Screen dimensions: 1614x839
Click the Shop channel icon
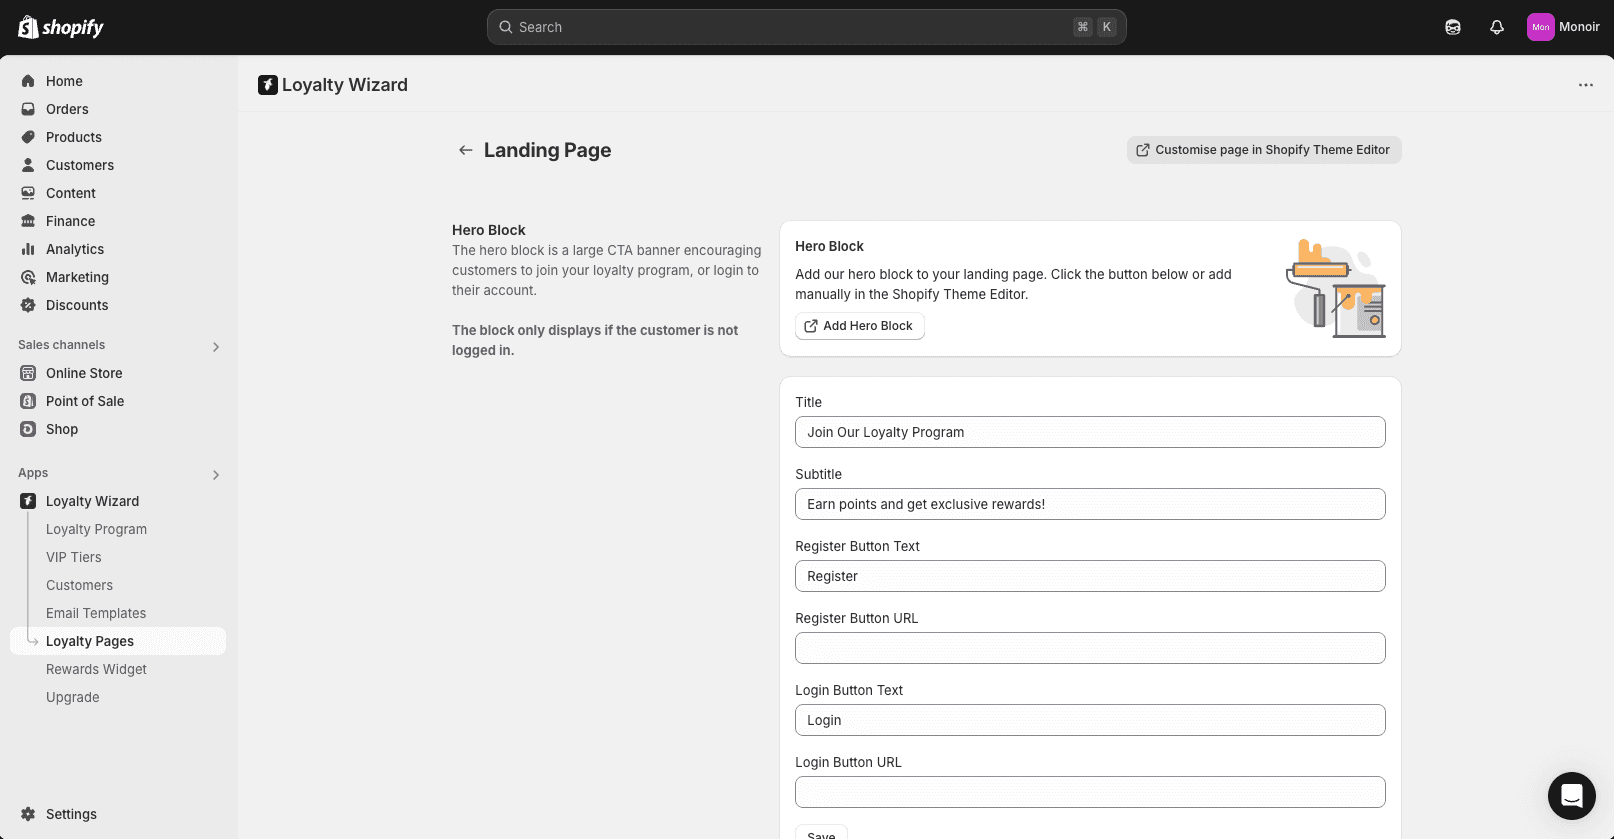coord(28,429)
